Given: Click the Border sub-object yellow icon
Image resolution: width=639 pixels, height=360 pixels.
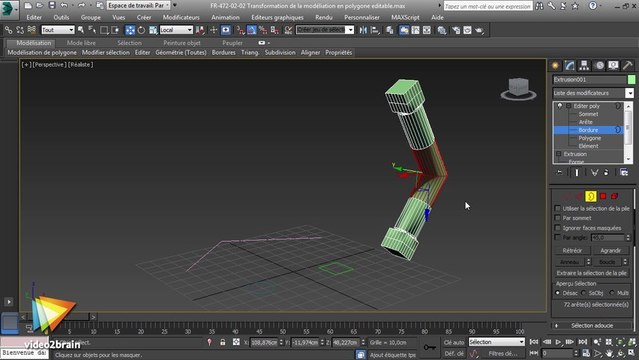Looking at the screenshot, I should click(591, 197).
